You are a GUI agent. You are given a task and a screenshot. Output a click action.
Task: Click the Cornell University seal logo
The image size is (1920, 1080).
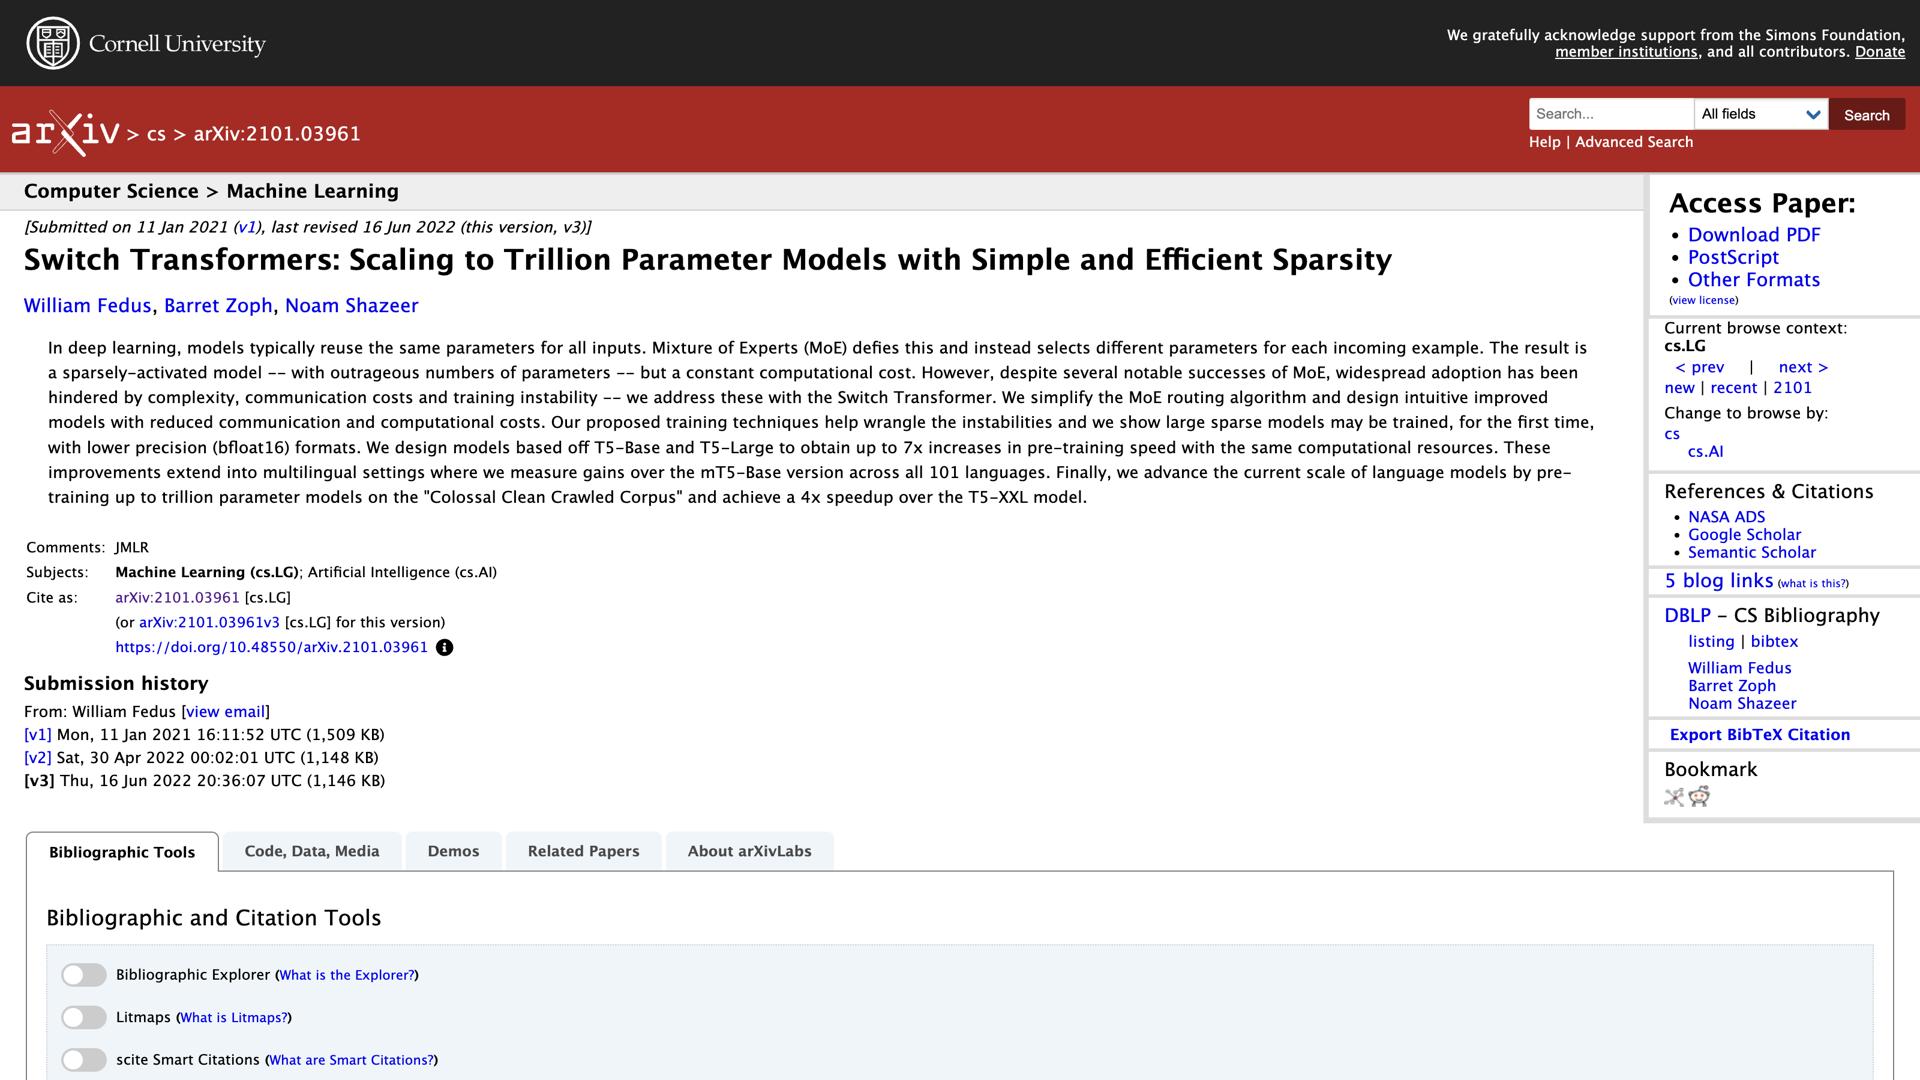click(x=52, y=43)
